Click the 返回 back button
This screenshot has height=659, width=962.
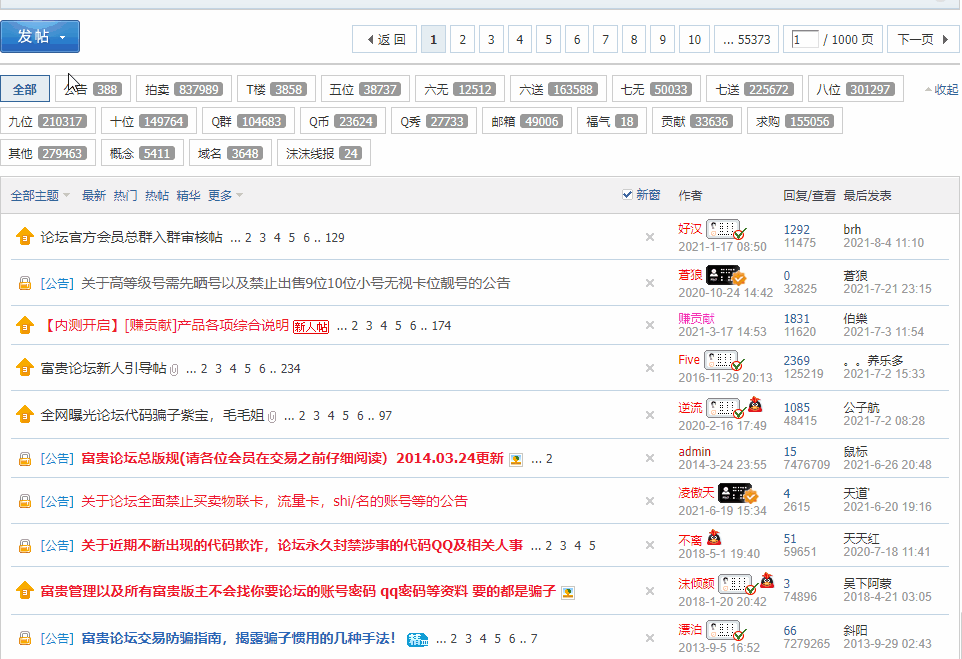tap(385, 40)
